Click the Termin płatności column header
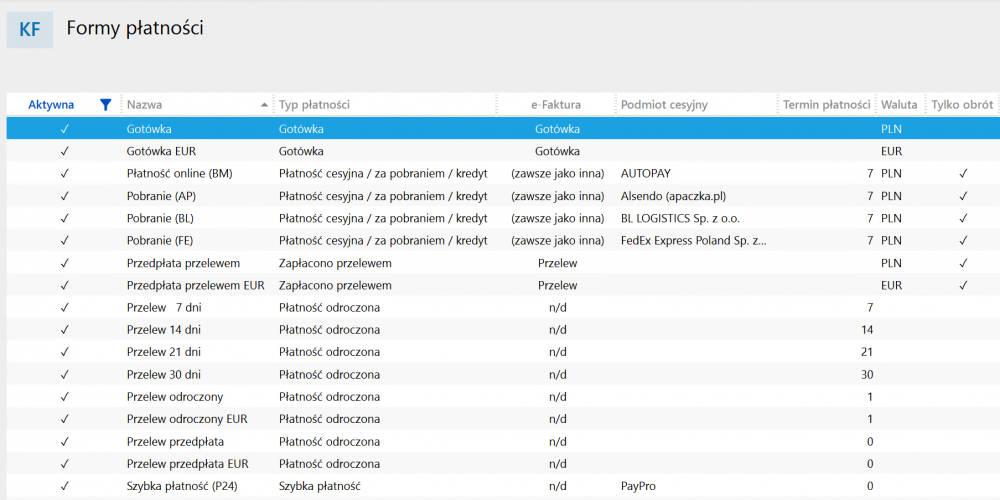 coord(827,105)
